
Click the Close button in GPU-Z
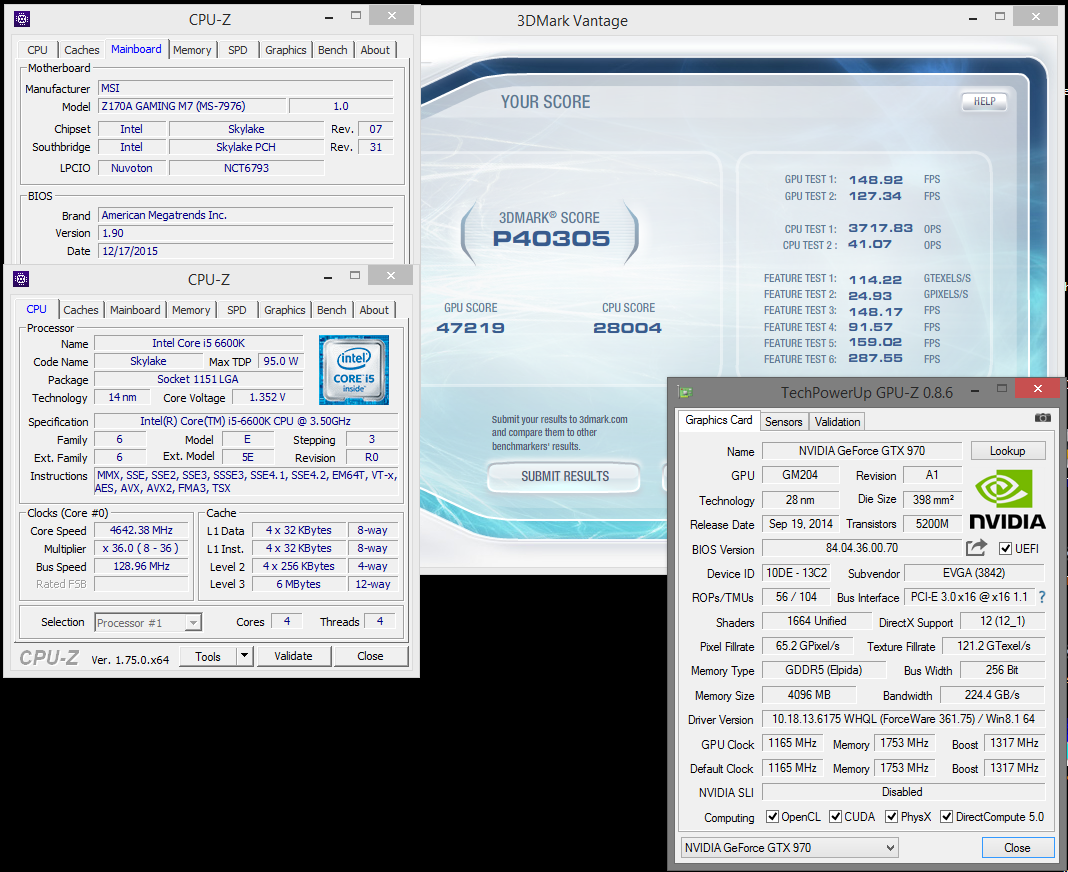1017,847
